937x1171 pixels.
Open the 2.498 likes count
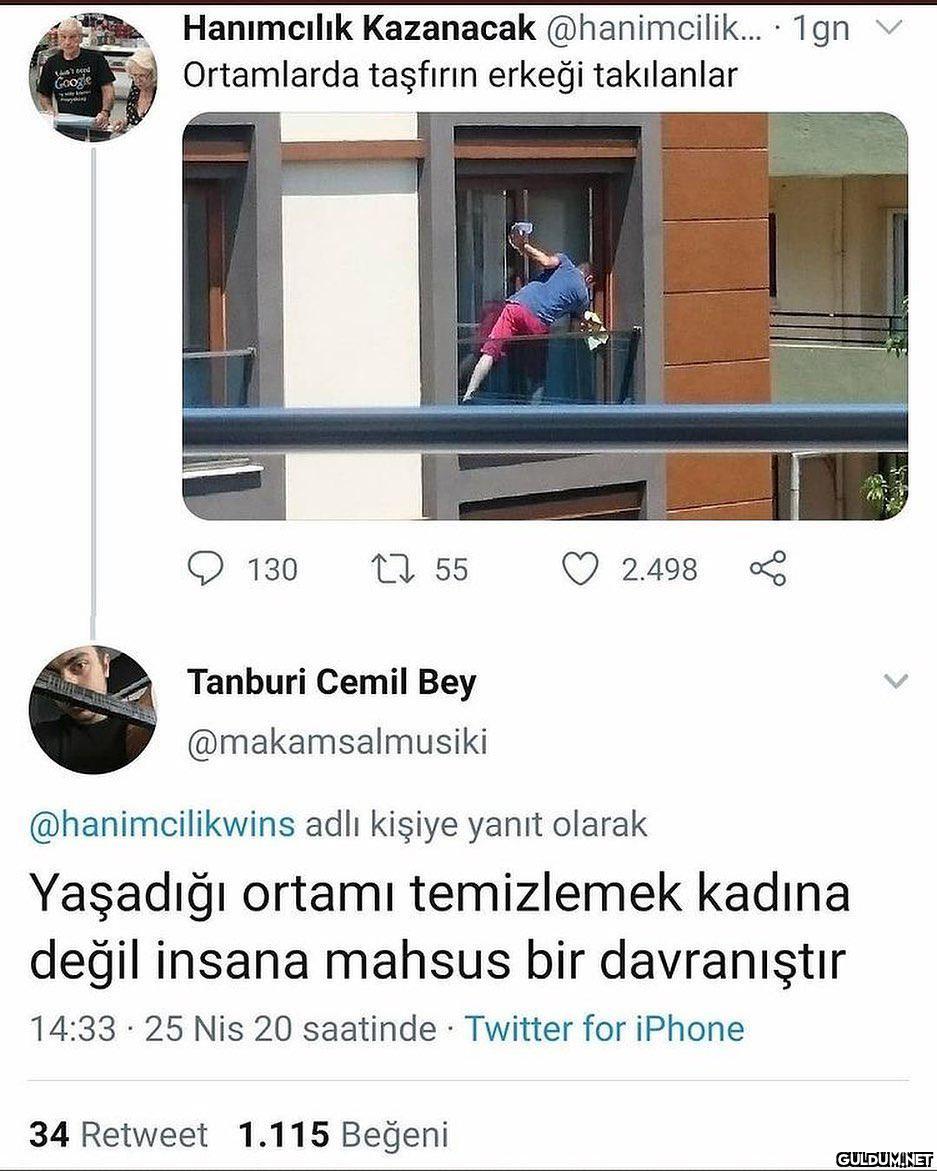660,570
